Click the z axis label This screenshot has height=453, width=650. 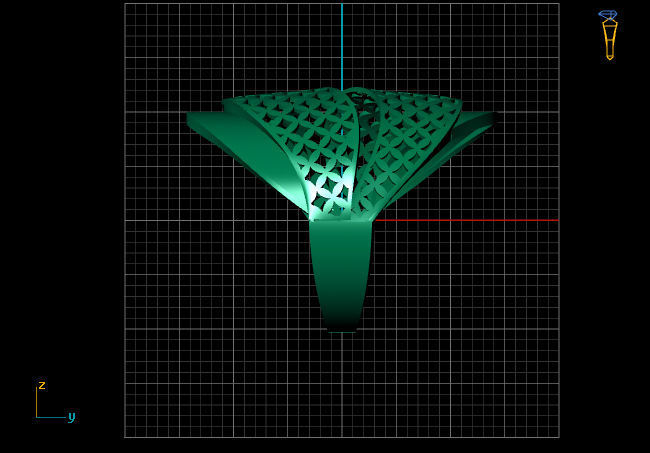[x=42, y=385]
